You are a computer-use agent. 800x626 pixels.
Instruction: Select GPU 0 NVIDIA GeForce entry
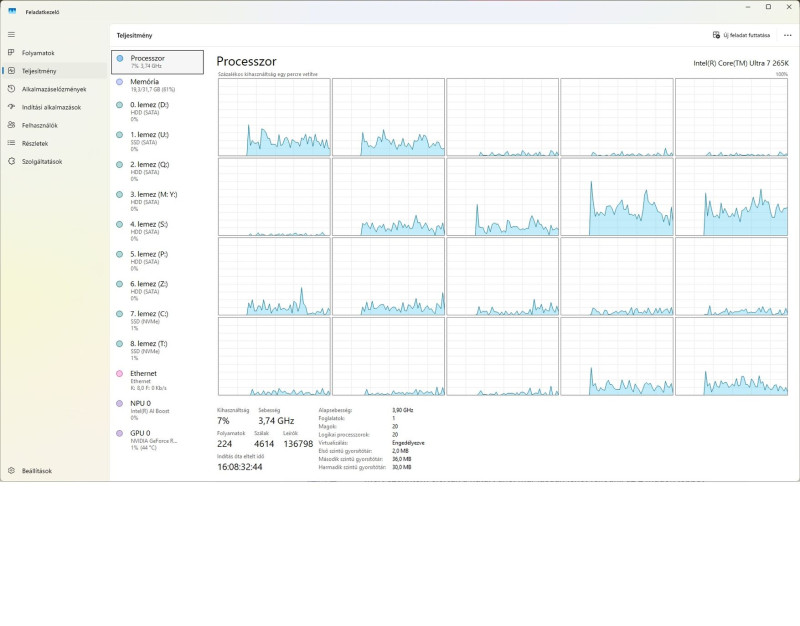(157, 440)
